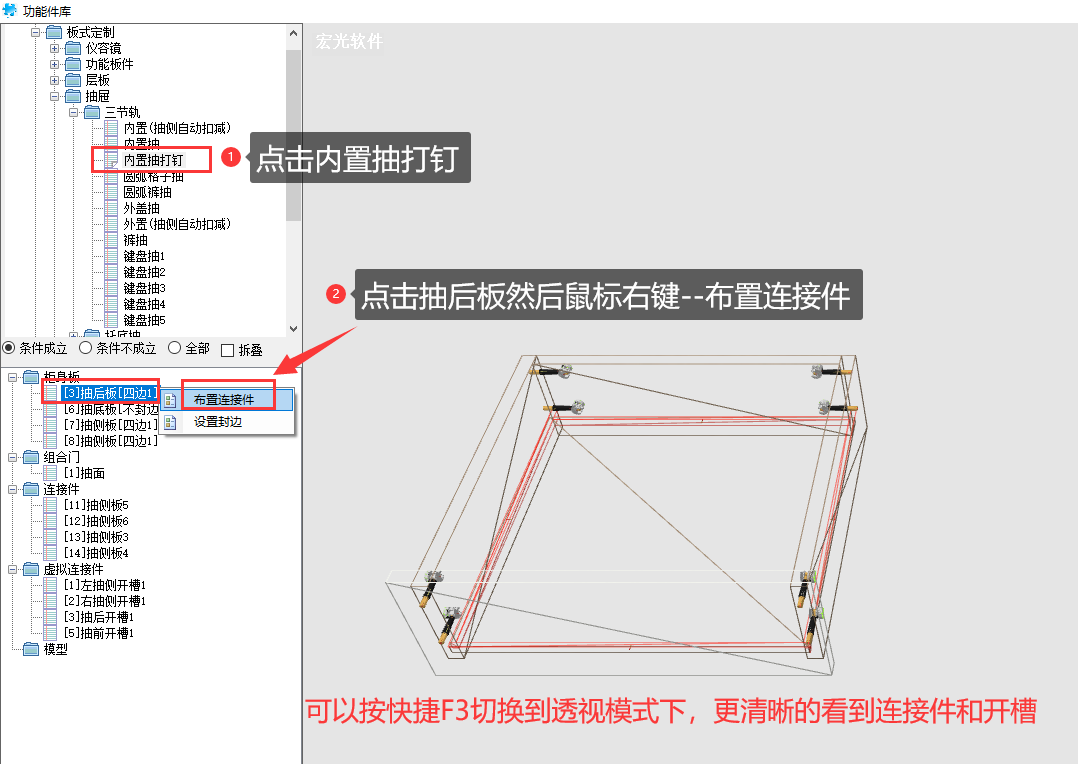The height and width of the screenshot is (764, 1078).
Task: Click the tree panel vertical scrollbar thumb
Action: [294, 134]
